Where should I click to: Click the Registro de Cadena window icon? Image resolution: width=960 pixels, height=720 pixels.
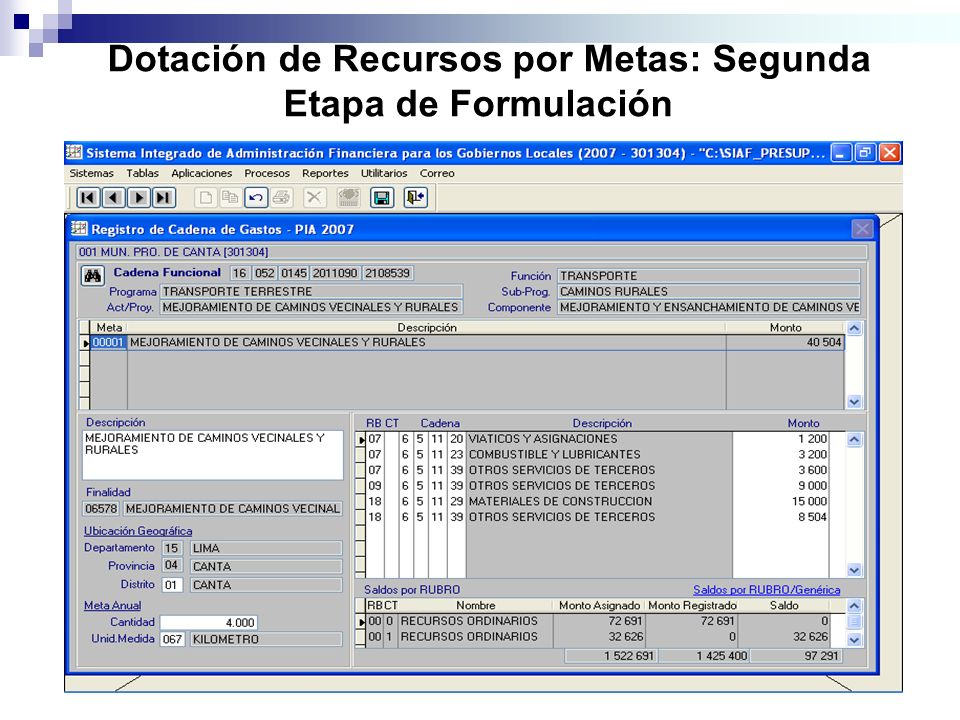coord(79,229)
